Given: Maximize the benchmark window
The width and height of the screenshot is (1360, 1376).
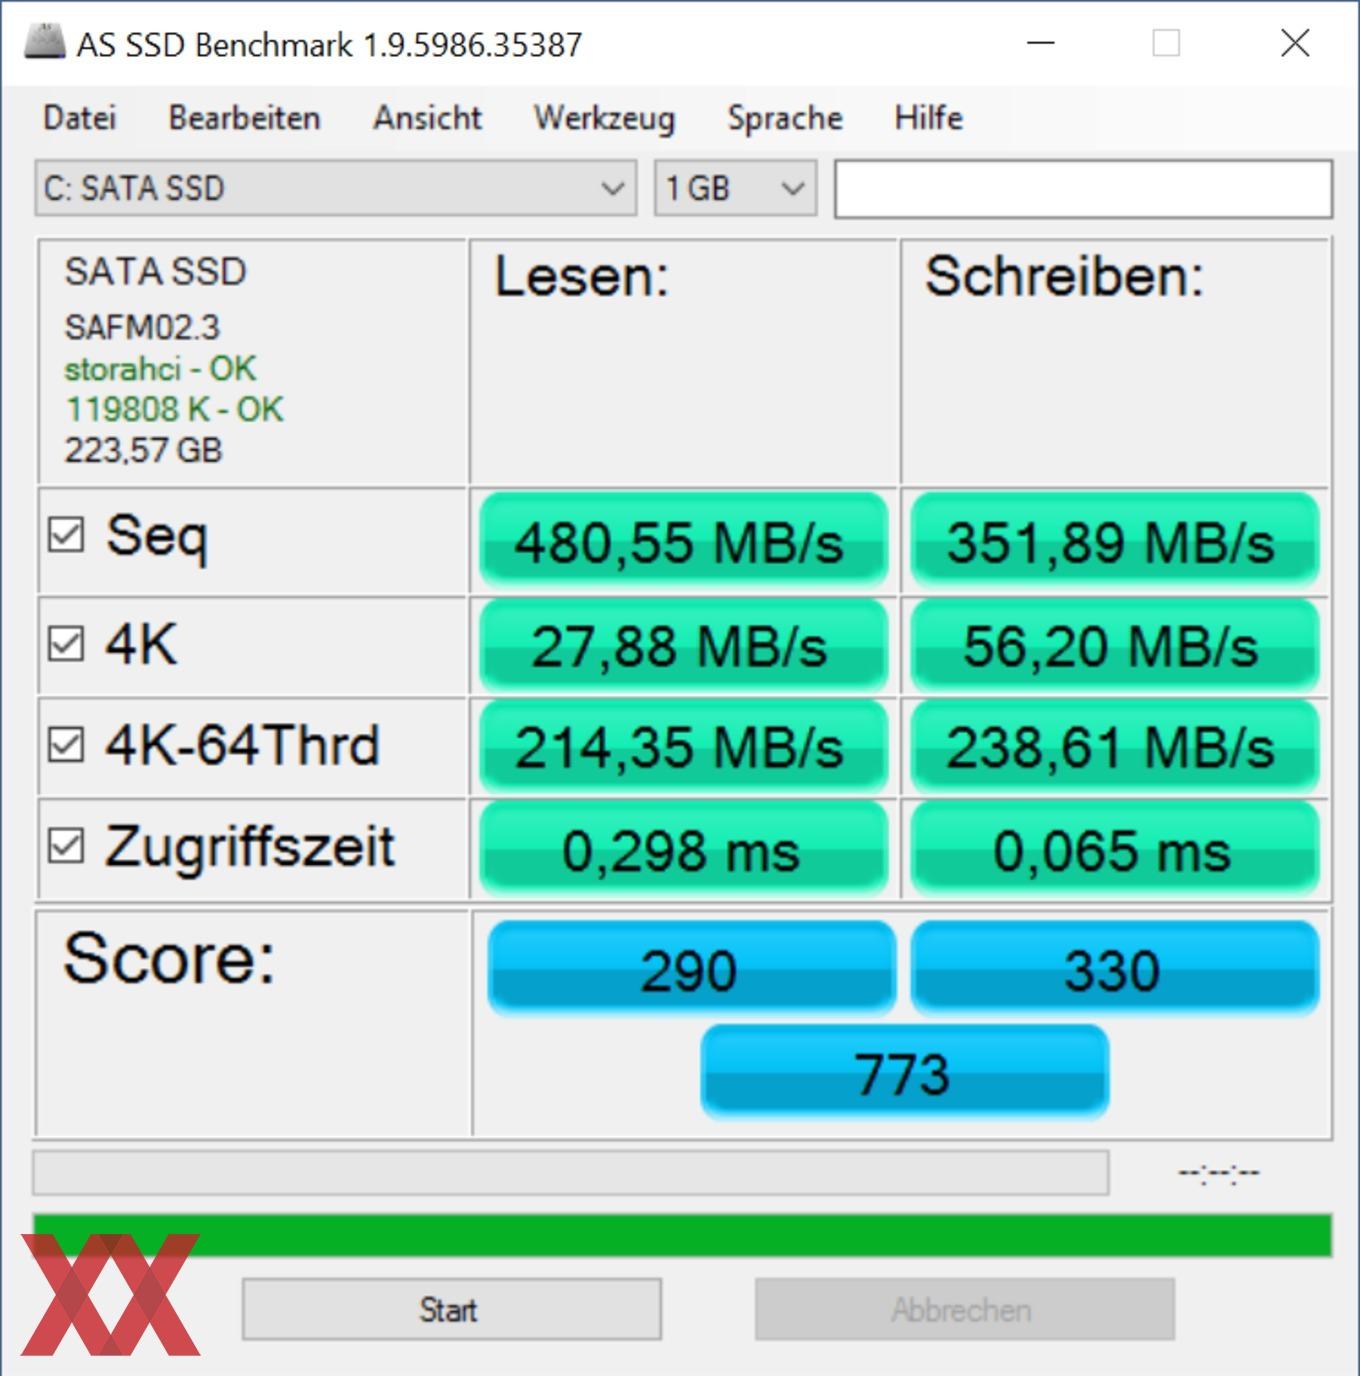Looking at the screenshot, I should (1166, 43).
